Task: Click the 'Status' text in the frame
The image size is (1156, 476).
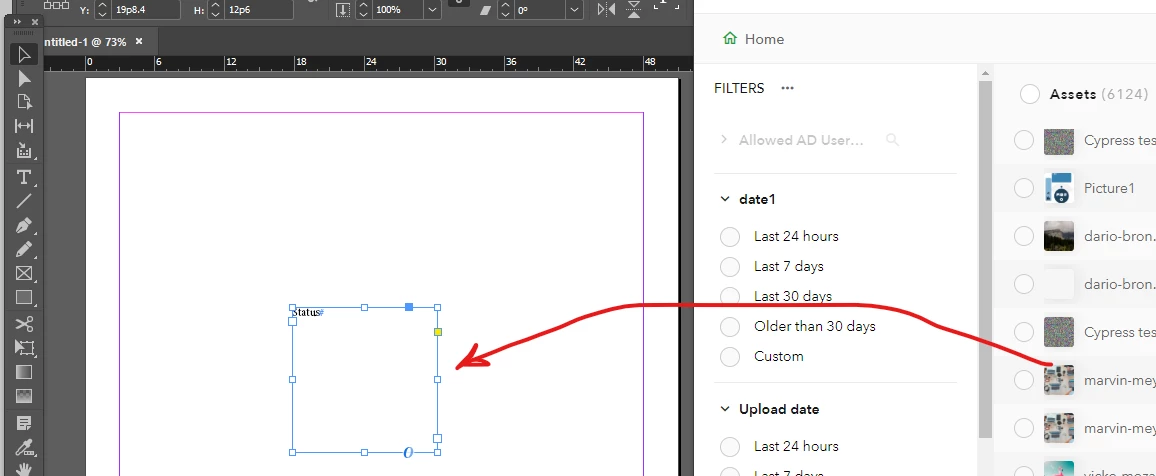Action: [x=306, y=312]
